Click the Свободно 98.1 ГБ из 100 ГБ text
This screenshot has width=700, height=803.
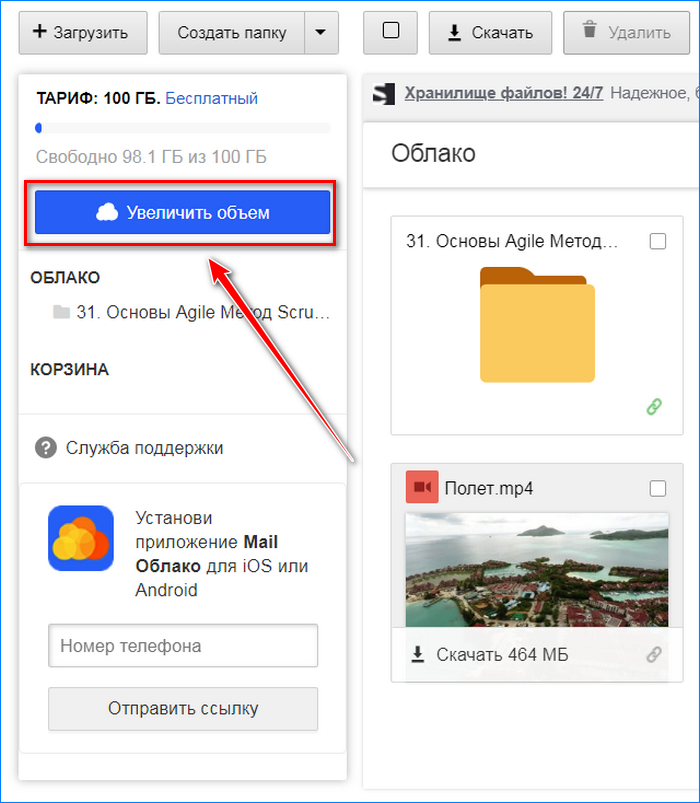click(151, 157)
